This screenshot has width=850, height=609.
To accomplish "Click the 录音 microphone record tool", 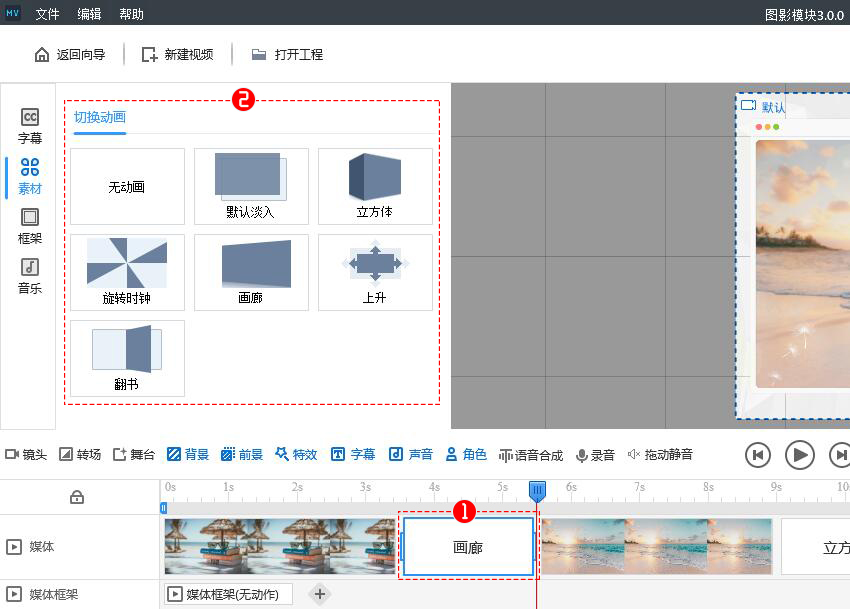I will pyautogui.click(x=595, y=455).
